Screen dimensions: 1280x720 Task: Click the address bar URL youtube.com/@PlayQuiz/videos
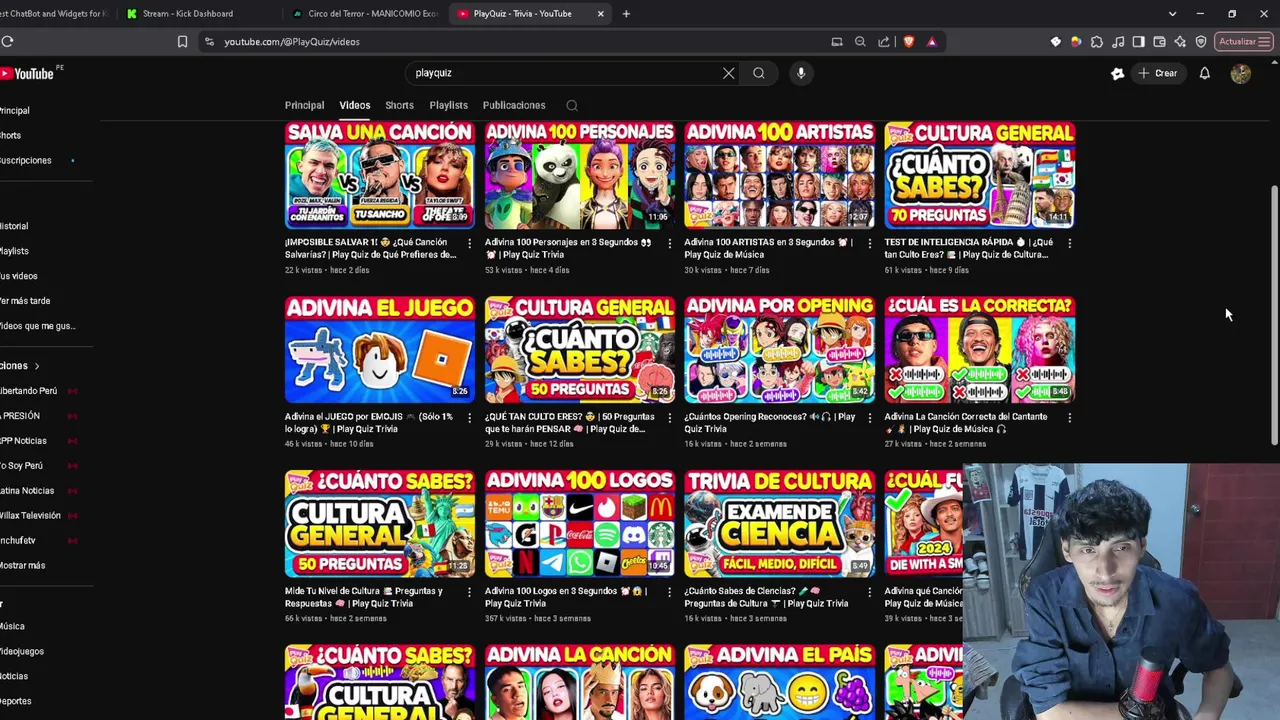[292, 41]
